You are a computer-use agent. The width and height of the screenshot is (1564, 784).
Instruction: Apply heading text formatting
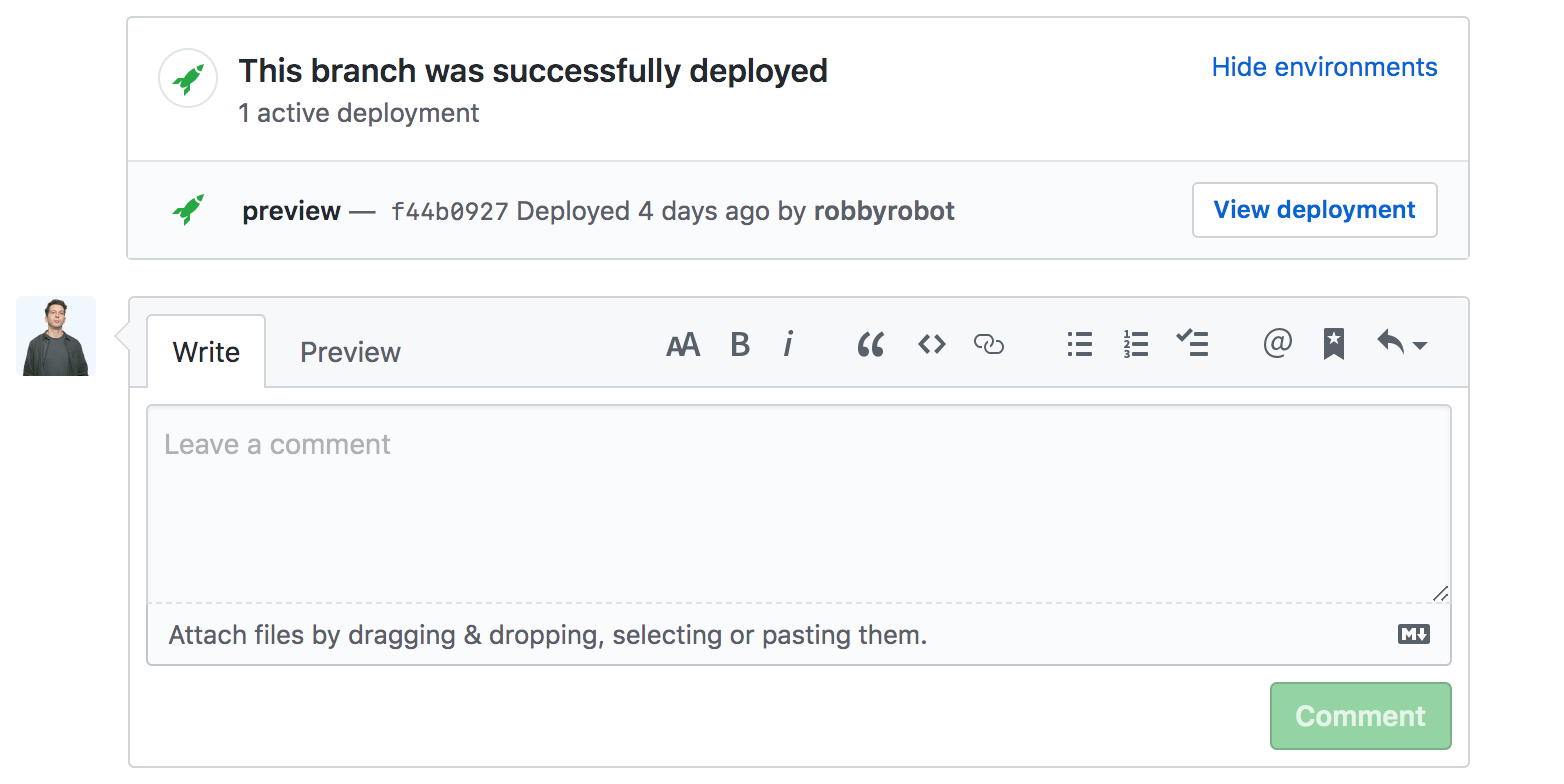click(683, 344)
